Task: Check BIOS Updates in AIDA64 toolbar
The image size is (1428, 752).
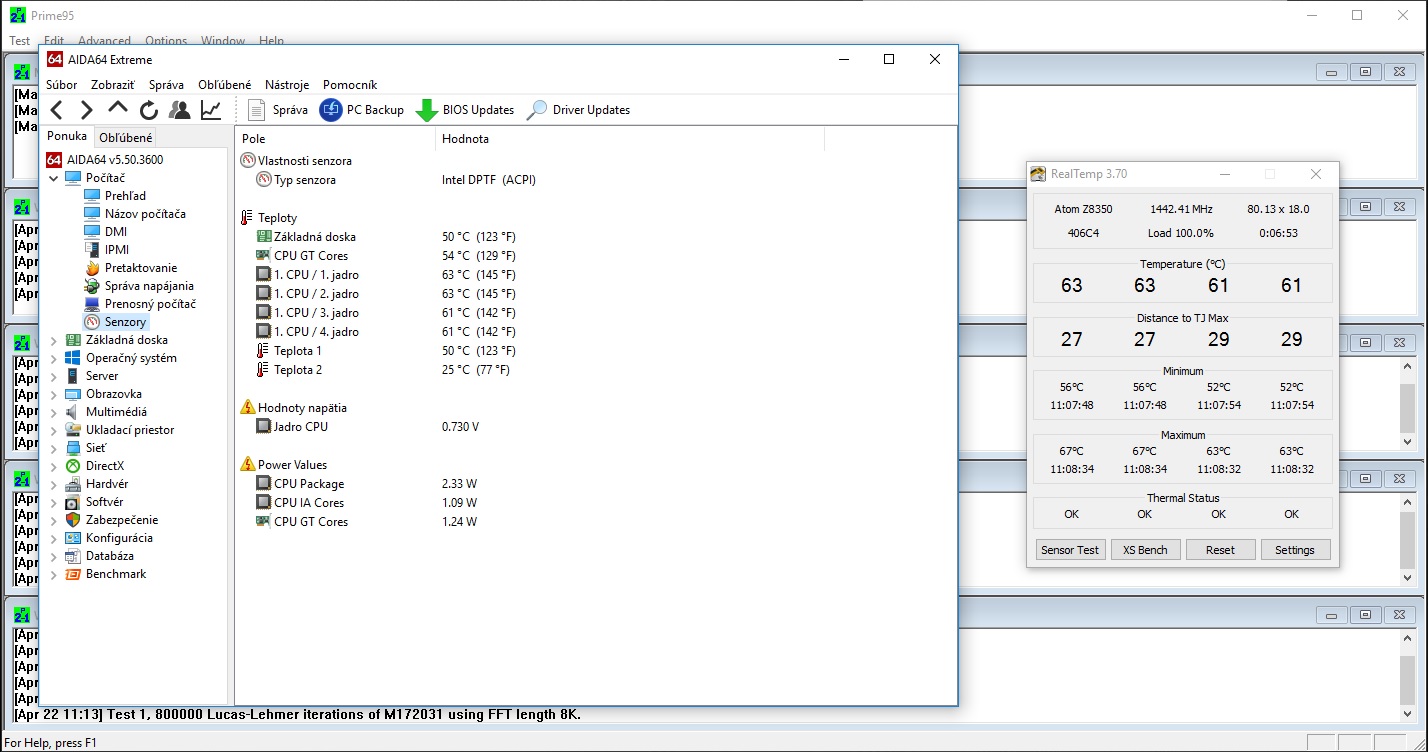Action: (465, 110)
